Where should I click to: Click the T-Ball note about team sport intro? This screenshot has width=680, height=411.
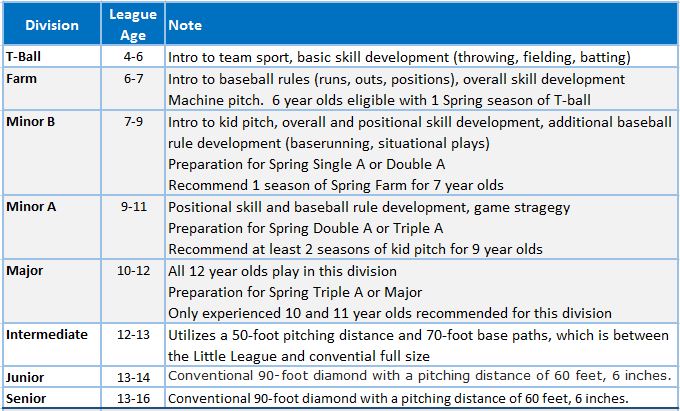click(398, 57)
